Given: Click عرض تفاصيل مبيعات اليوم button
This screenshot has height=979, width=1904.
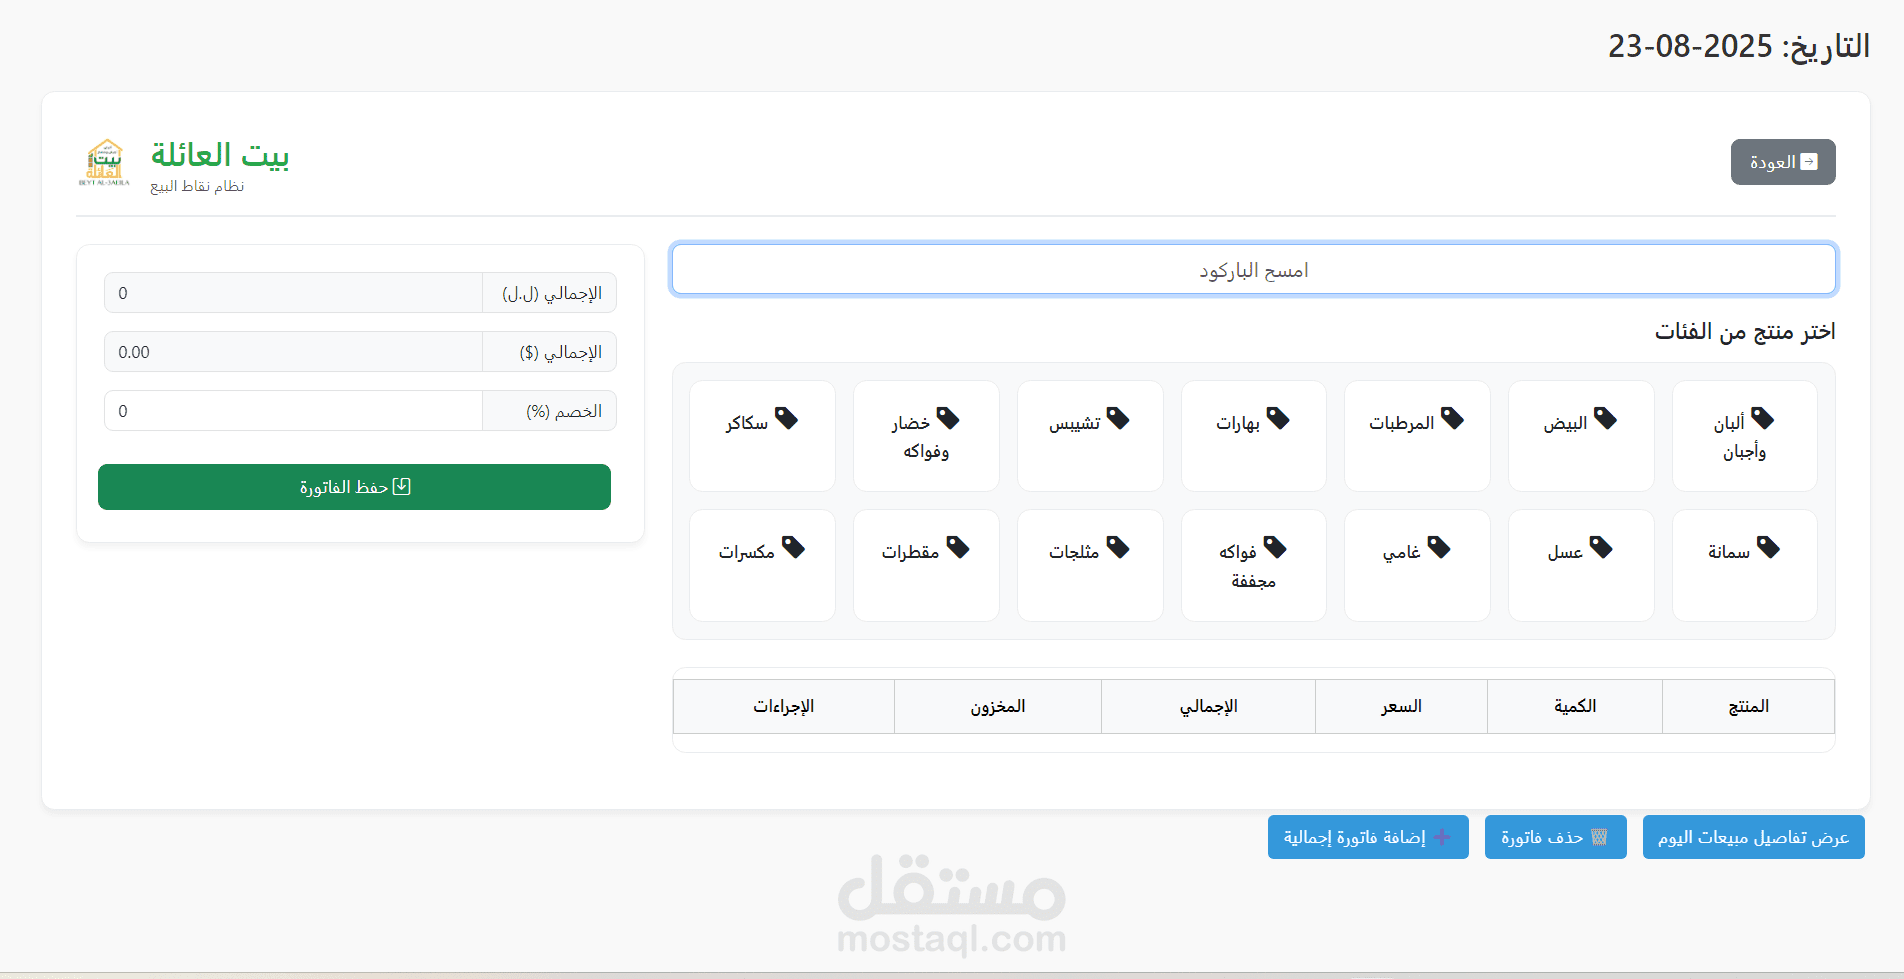Looking at the screenshot, I should point(1753,837).
